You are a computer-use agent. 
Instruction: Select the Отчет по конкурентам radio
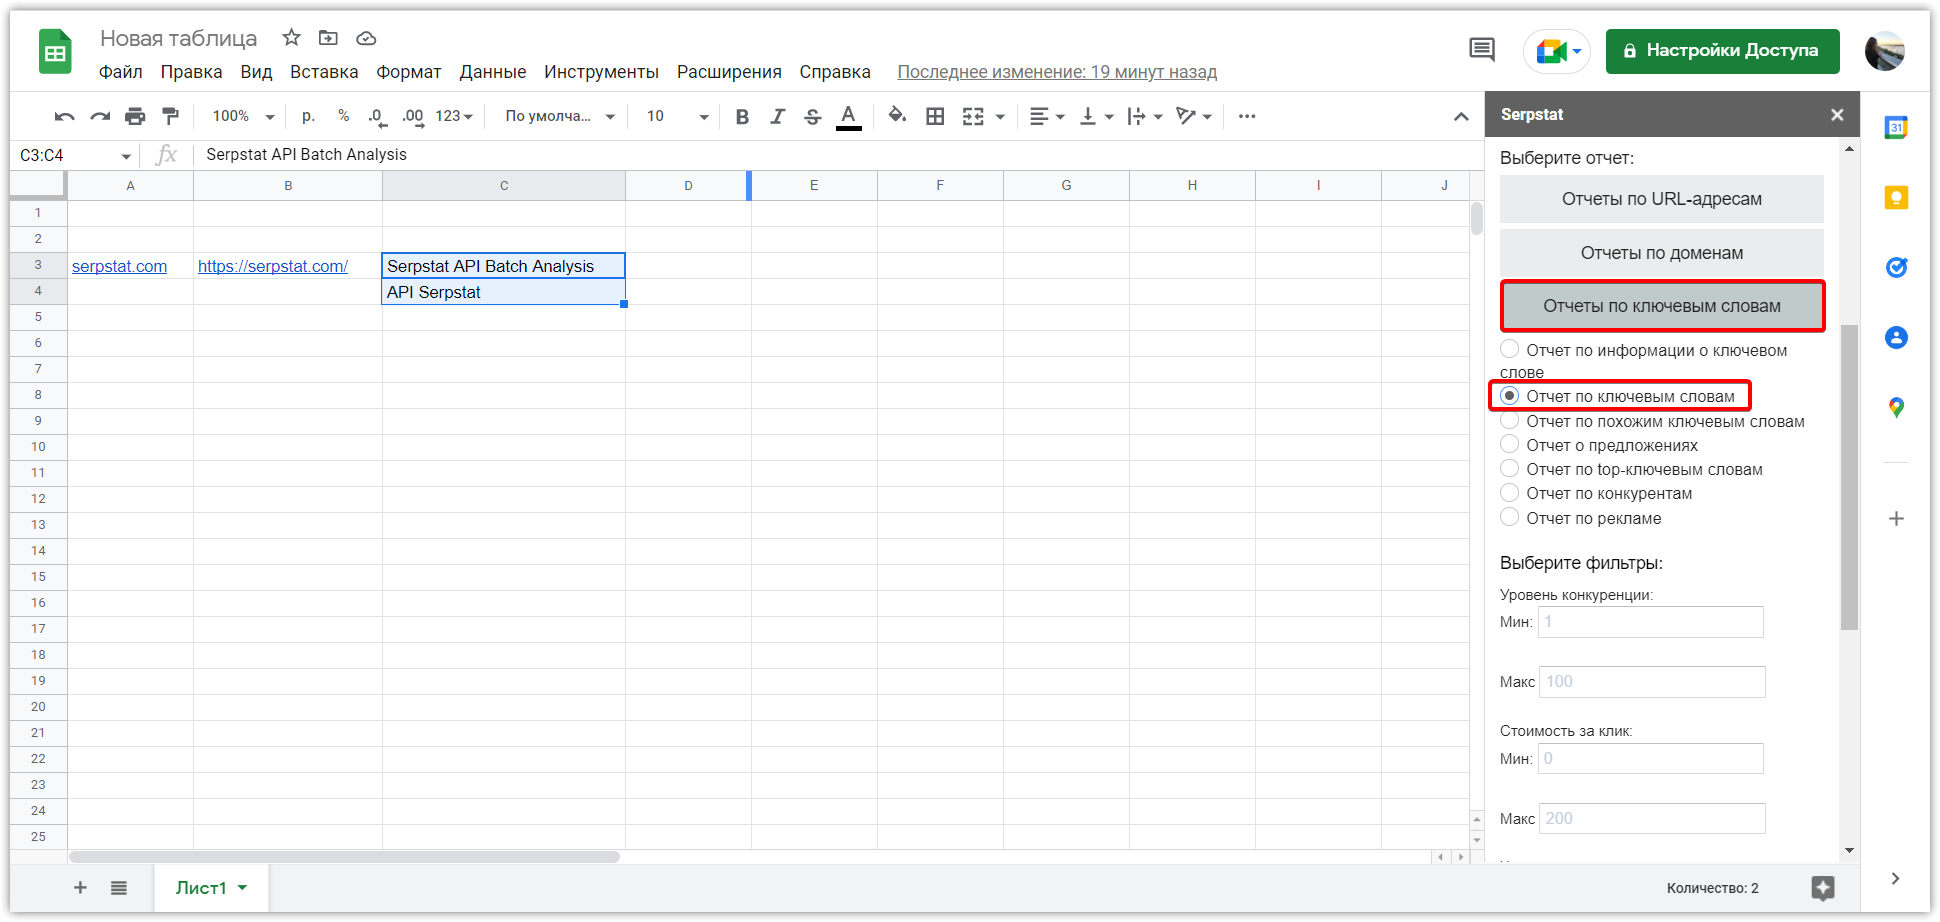[x=1510, y=492]
